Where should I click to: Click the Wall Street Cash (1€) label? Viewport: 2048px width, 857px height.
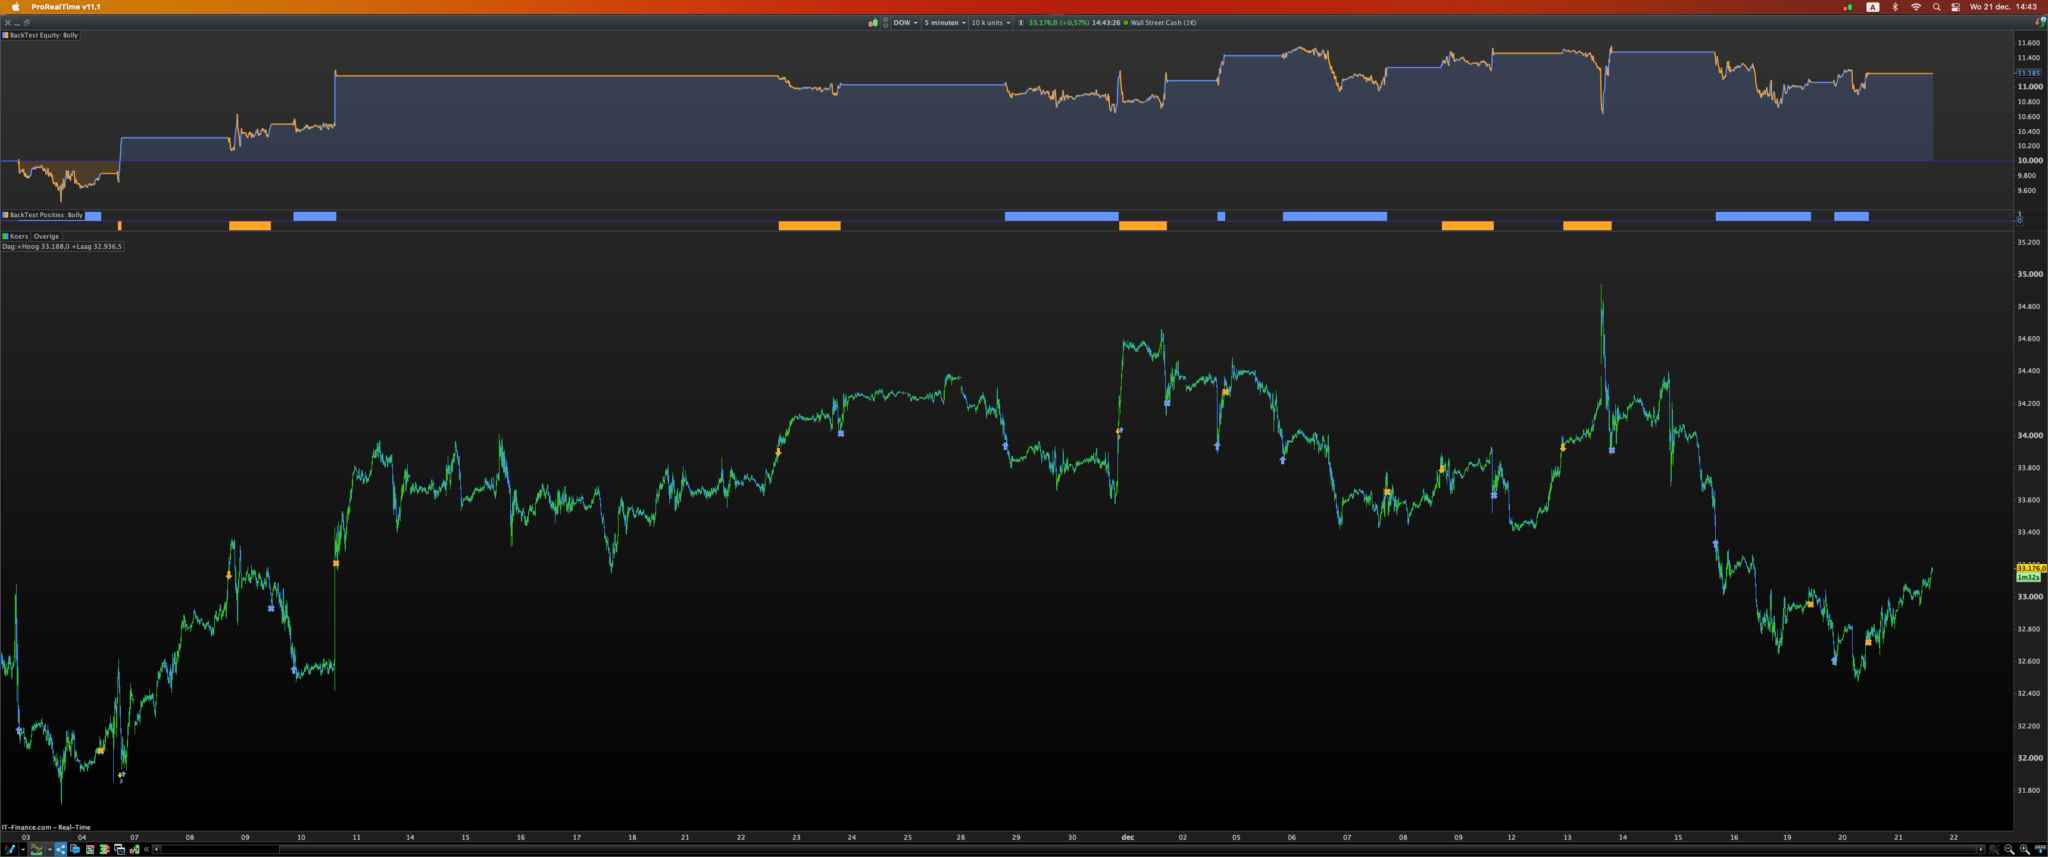(x=1163, y=22)
